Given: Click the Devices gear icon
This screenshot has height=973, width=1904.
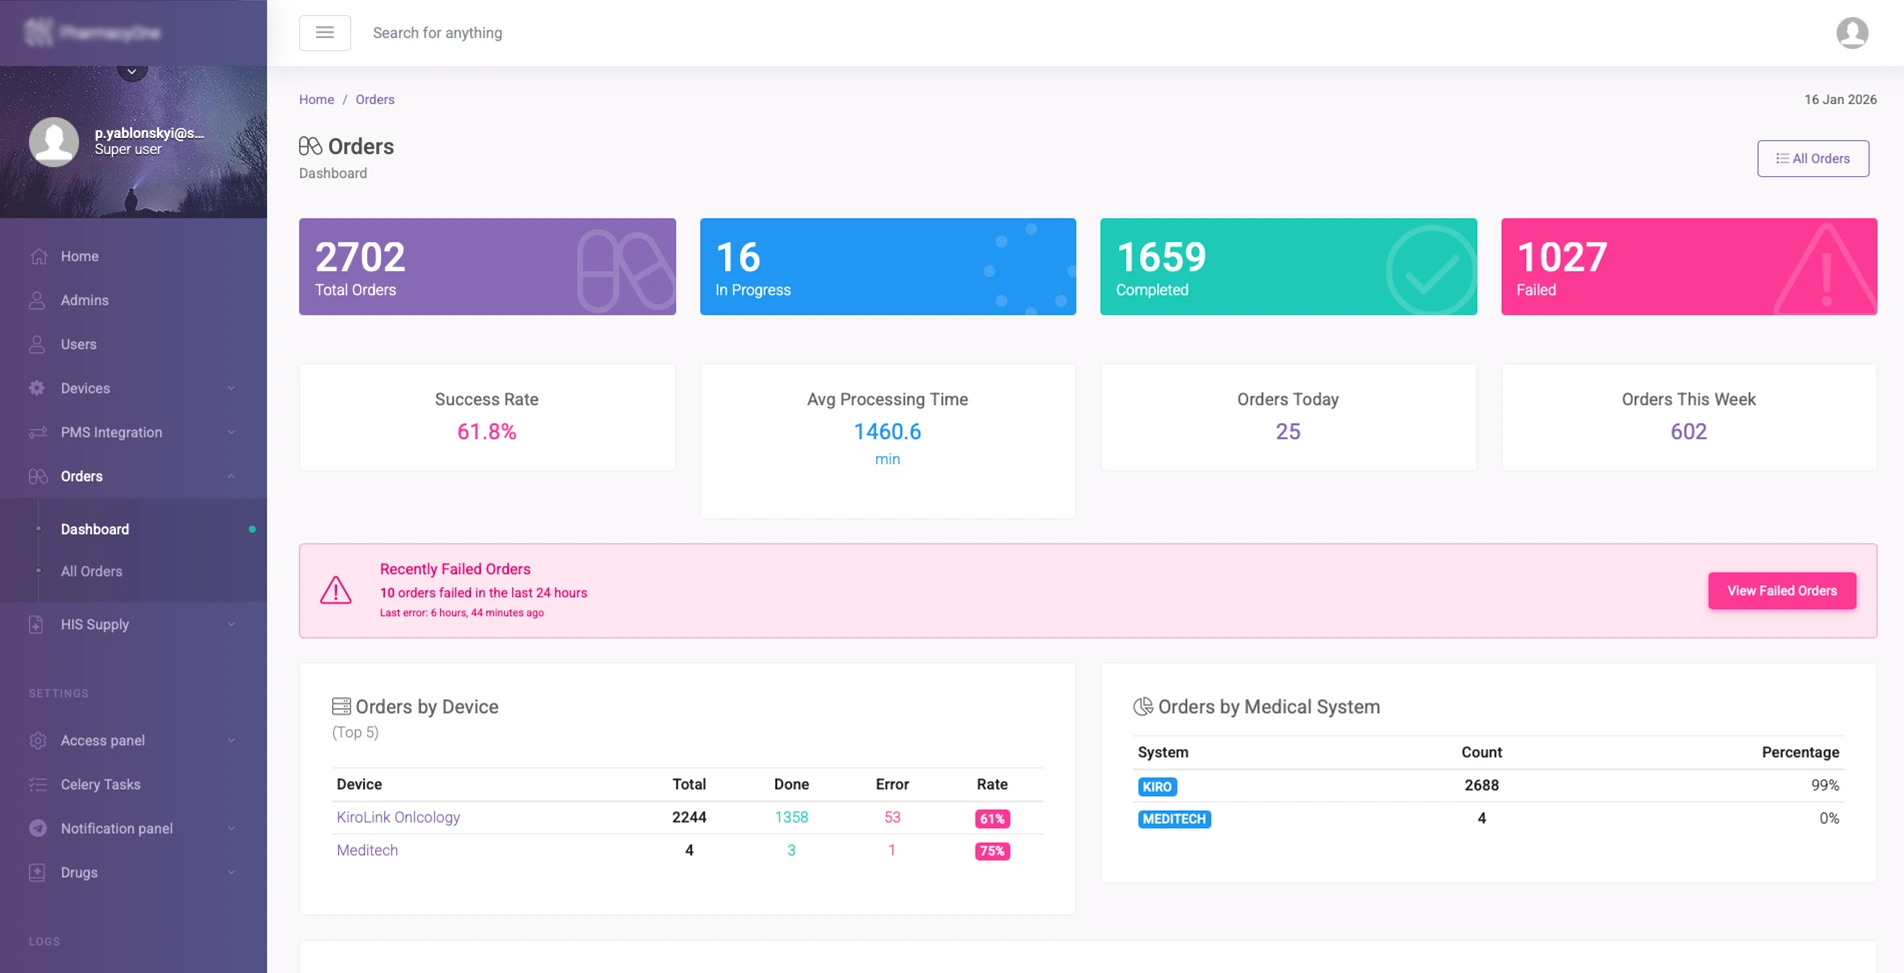Looking at the screenshot, I should [37, 388].
